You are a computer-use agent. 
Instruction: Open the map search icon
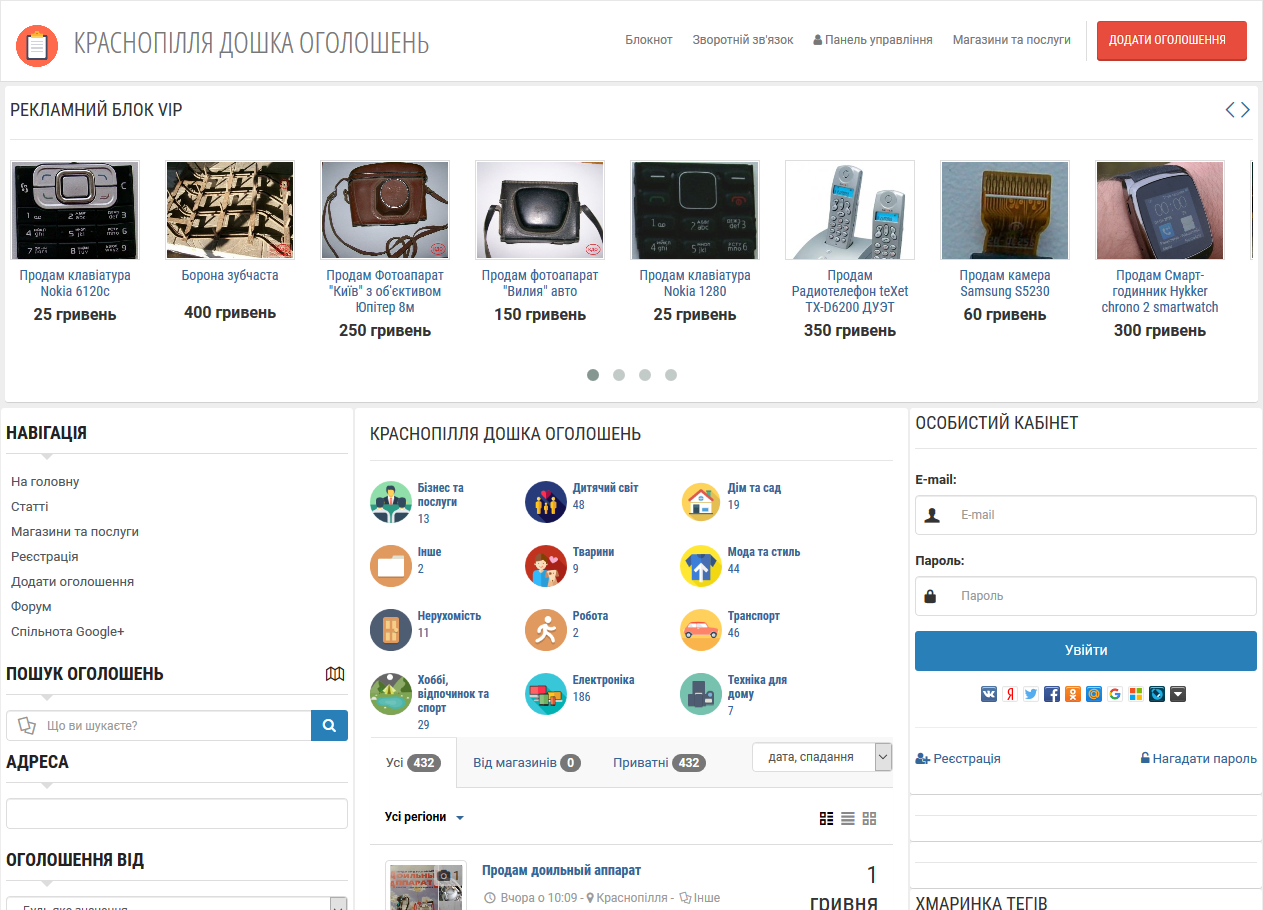(x=335, y=674)
